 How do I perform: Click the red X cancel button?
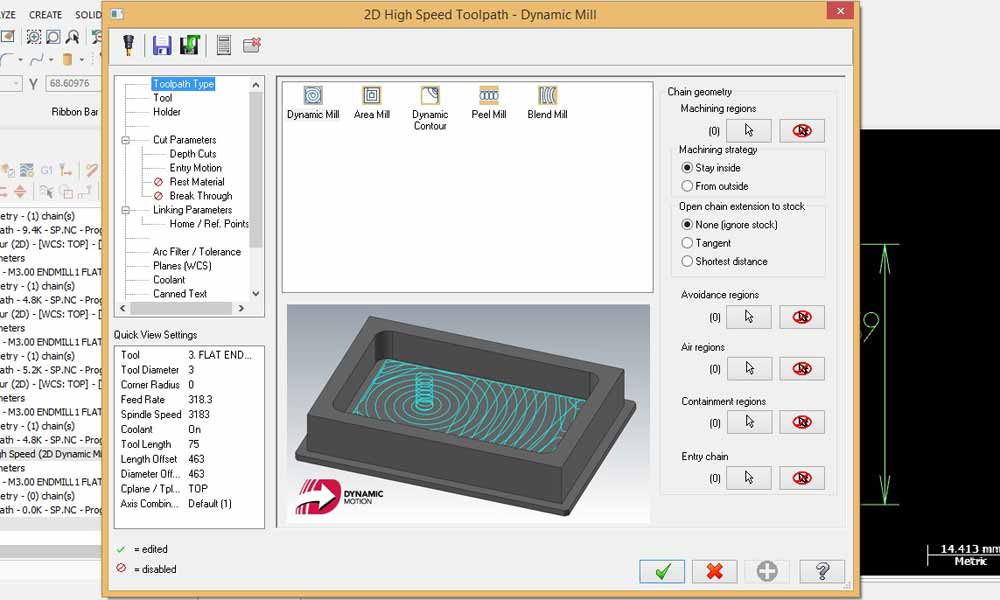[714, 571]
